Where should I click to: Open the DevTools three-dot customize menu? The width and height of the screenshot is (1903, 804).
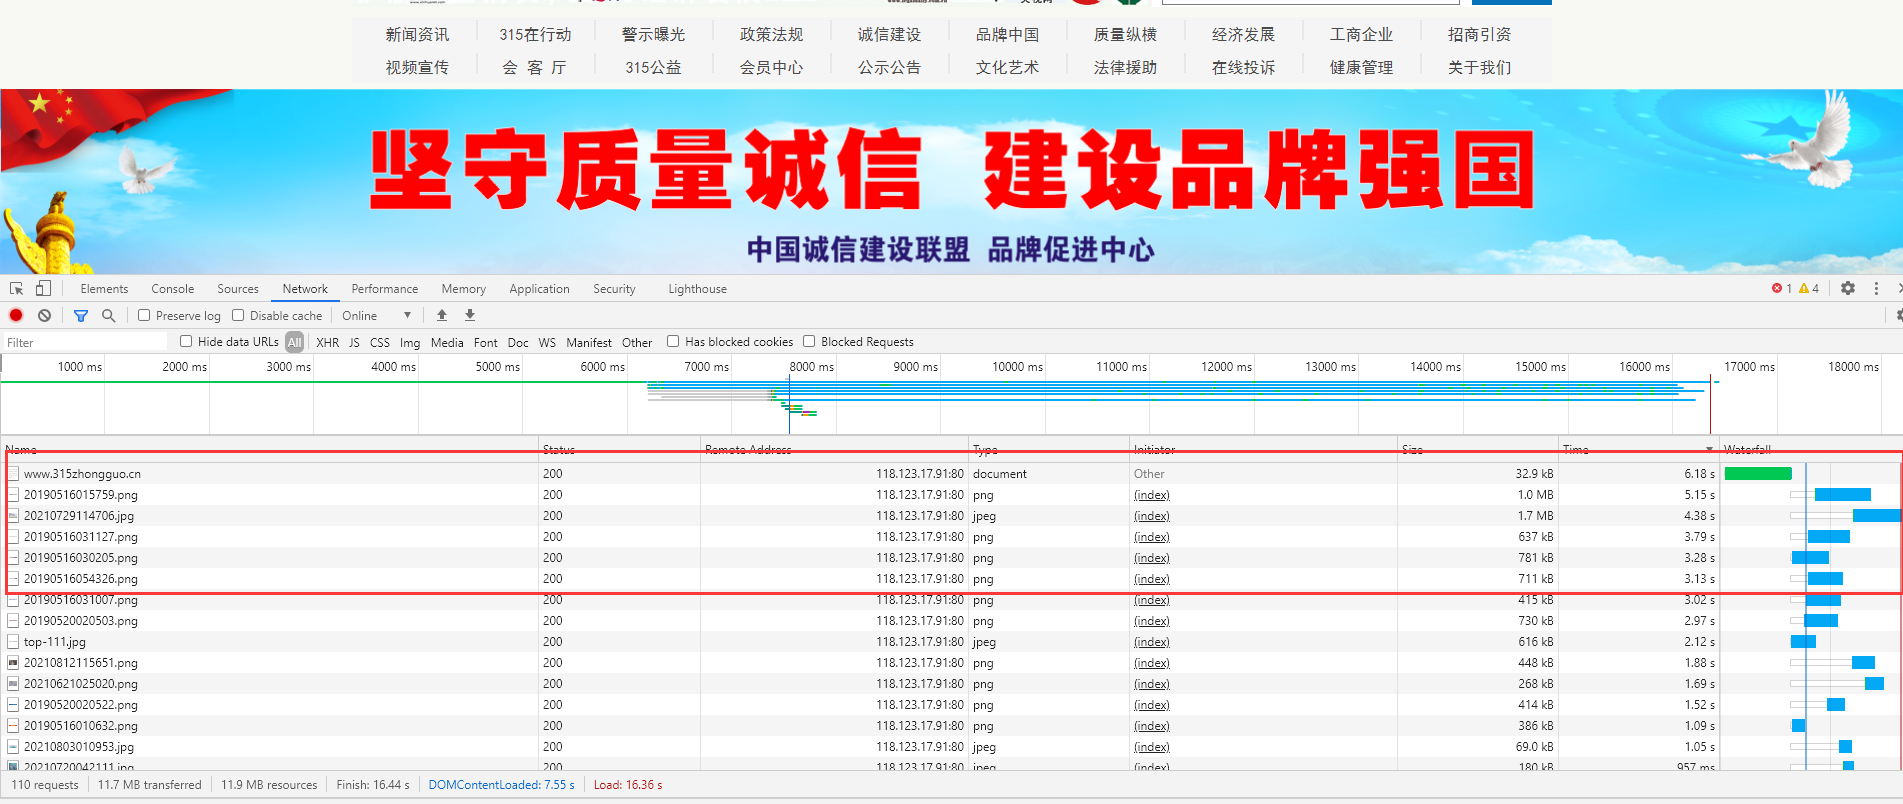(1876, 289)
